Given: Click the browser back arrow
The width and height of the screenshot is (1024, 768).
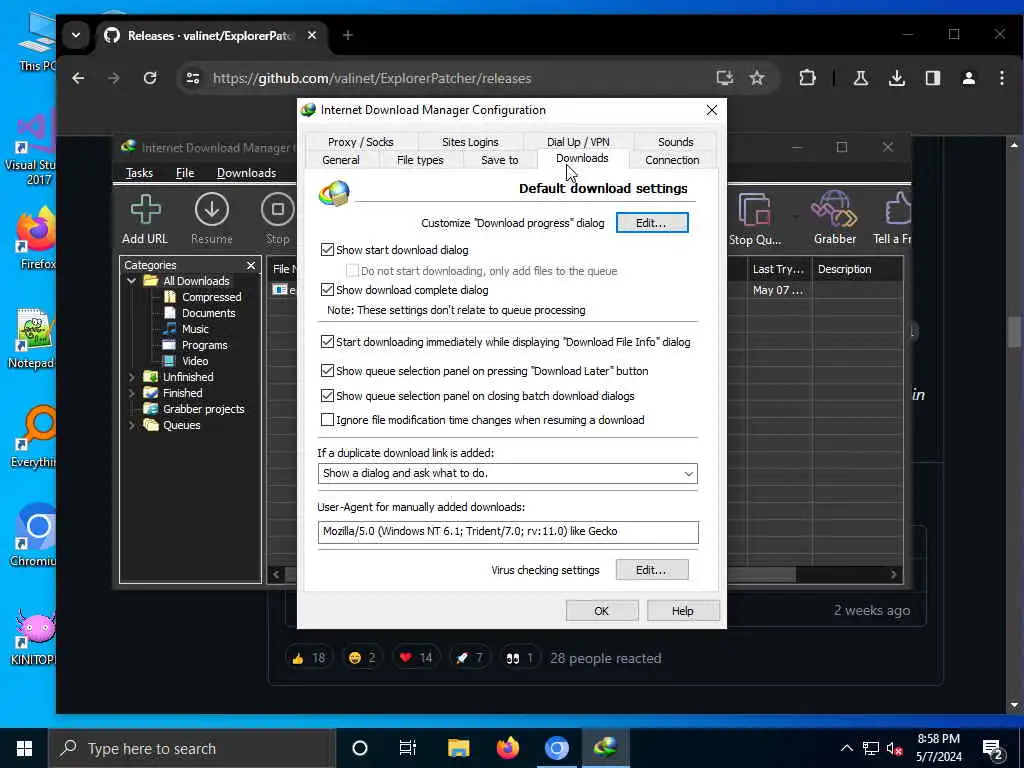Looking at the screenshot, I should 78,78.
